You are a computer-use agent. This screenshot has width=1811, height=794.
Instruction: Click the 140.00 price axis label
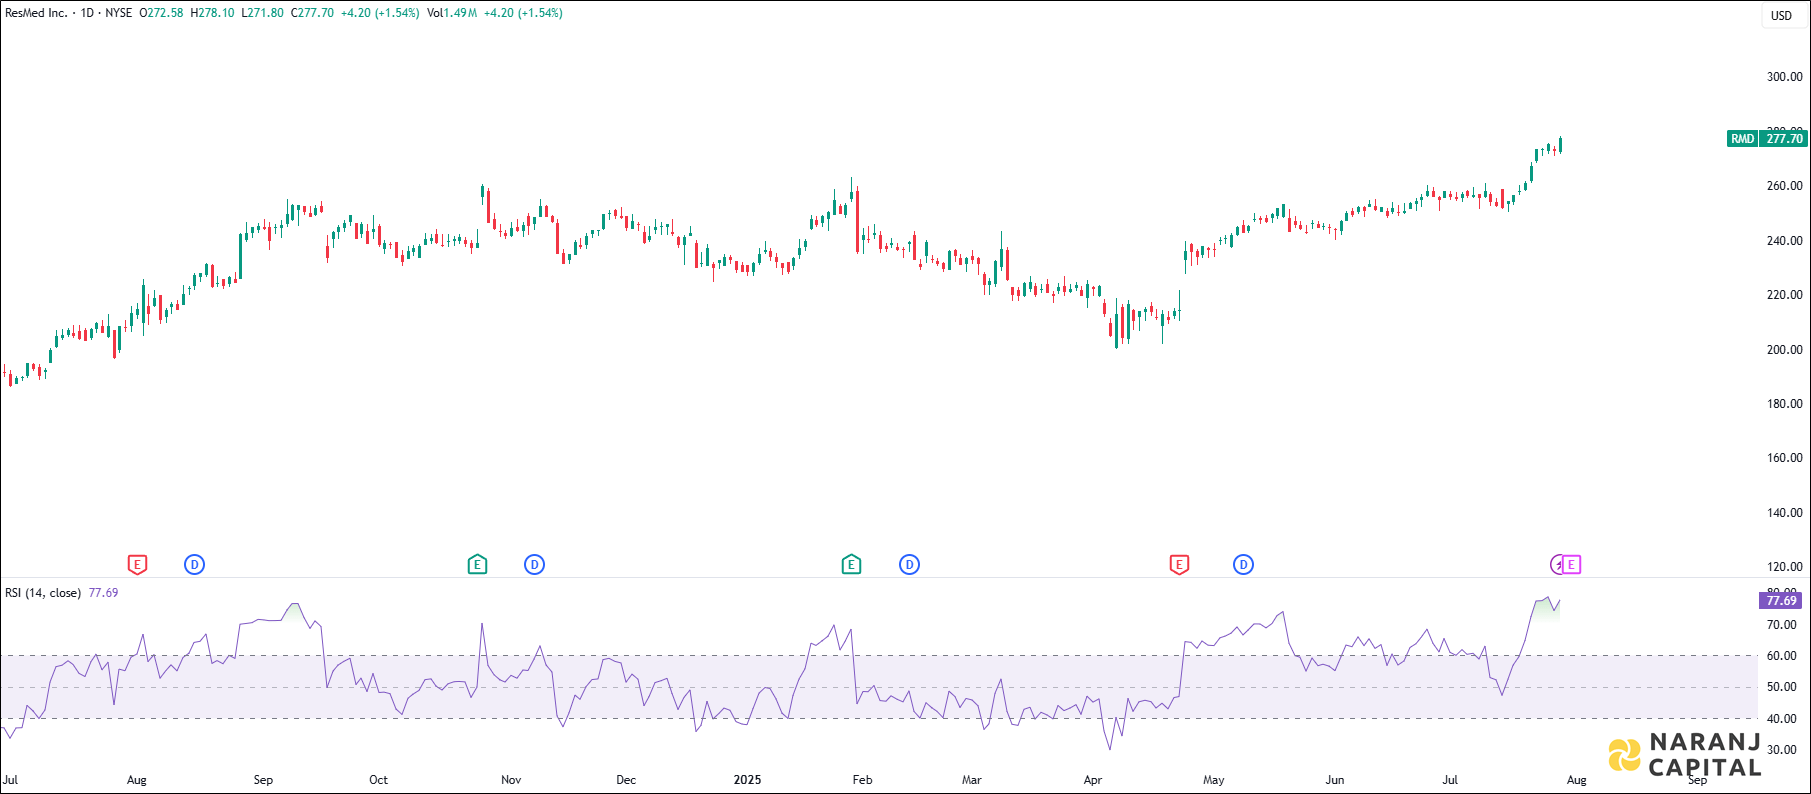[1785, 513]
